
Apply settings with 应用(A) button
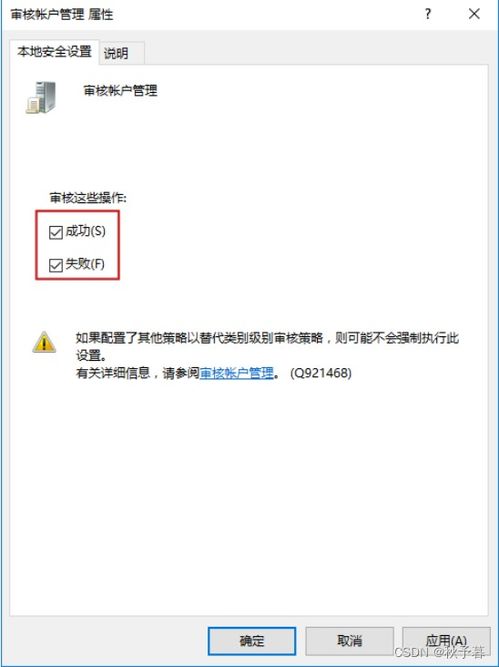pos(446,641)
